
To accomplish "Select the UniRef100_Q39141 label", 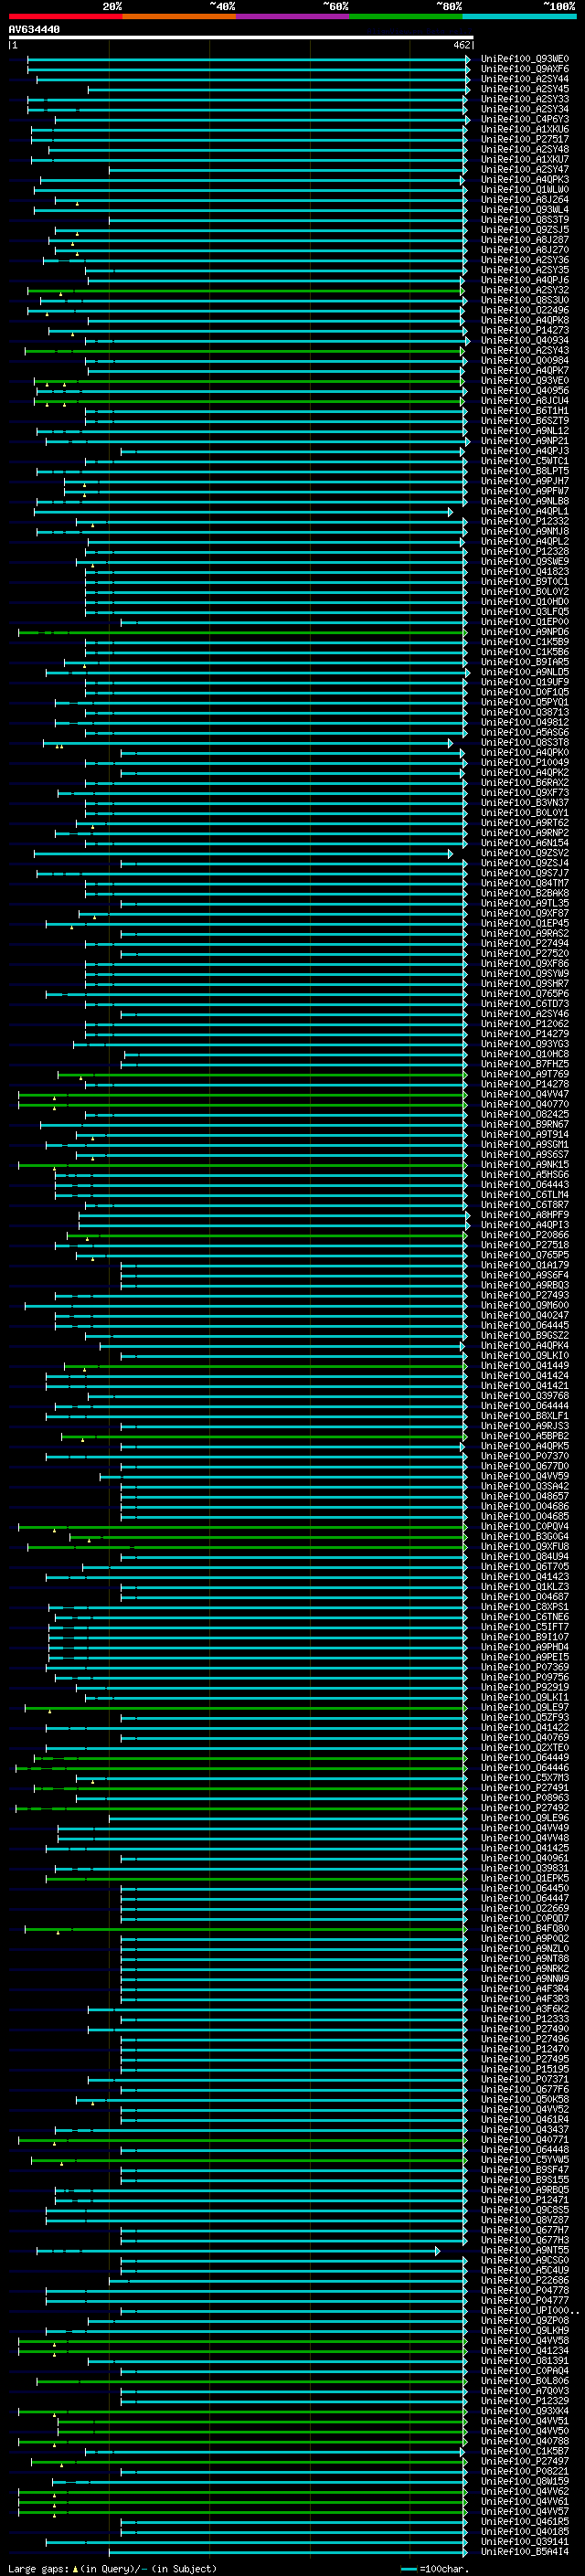I will (525, 2541).
